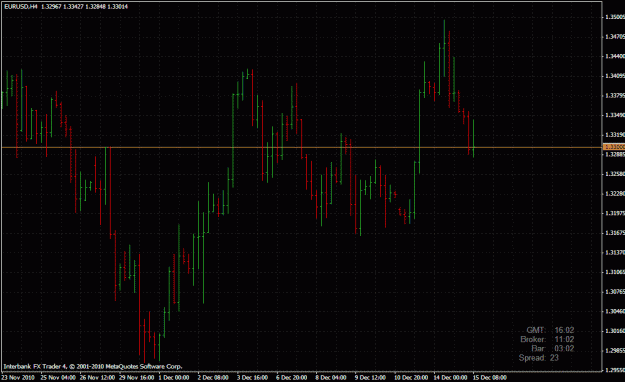Click the 1.3076 price axis label
The height and width of the screenshot is (382, 625).
click(x=615, y=292)
